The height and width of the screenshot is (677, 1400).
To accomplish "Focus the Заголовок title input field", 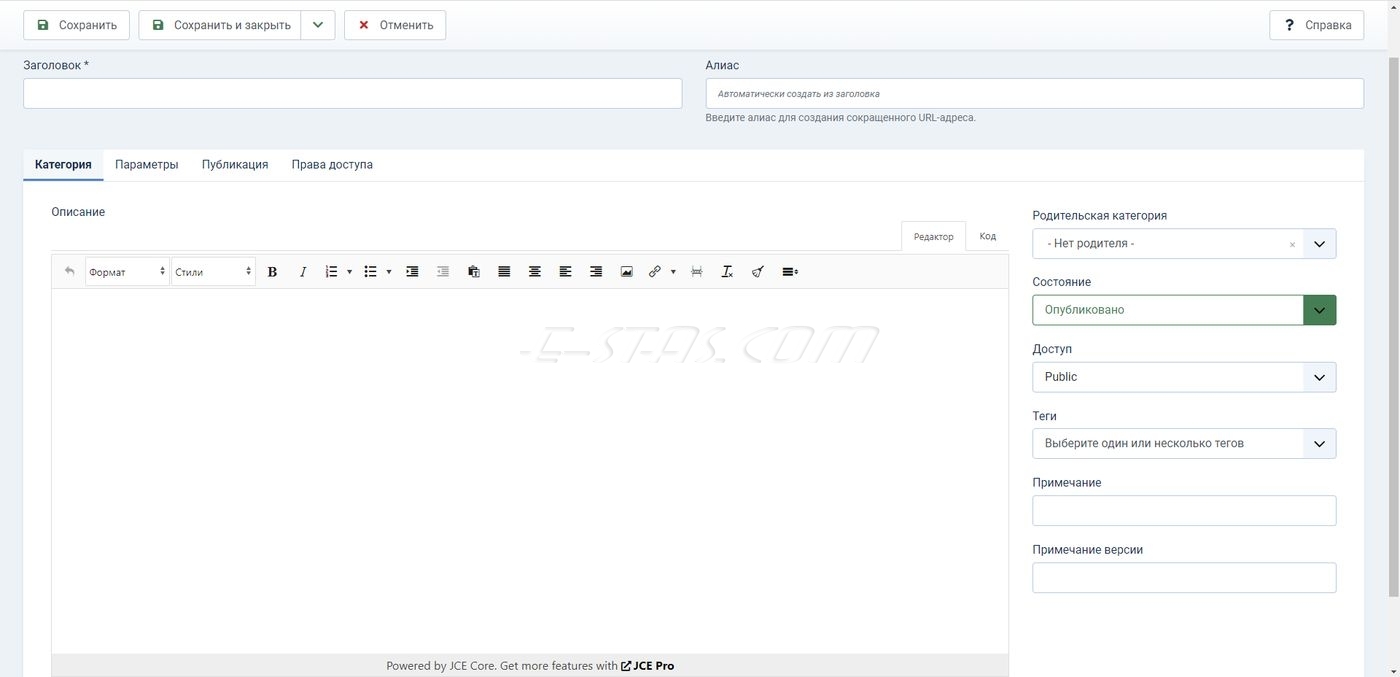I will [352, 93].
